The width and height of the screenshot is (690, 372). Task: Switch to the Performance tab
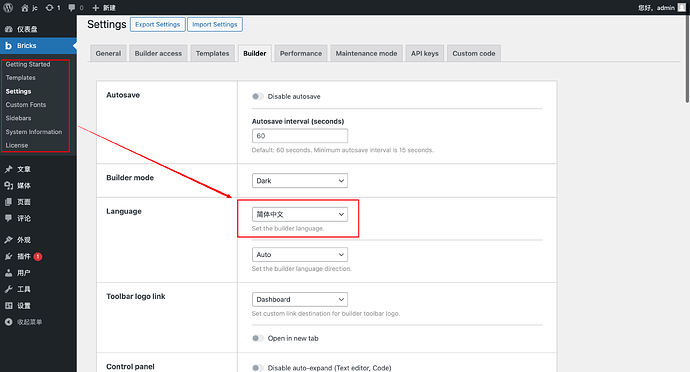coord(301,53)
